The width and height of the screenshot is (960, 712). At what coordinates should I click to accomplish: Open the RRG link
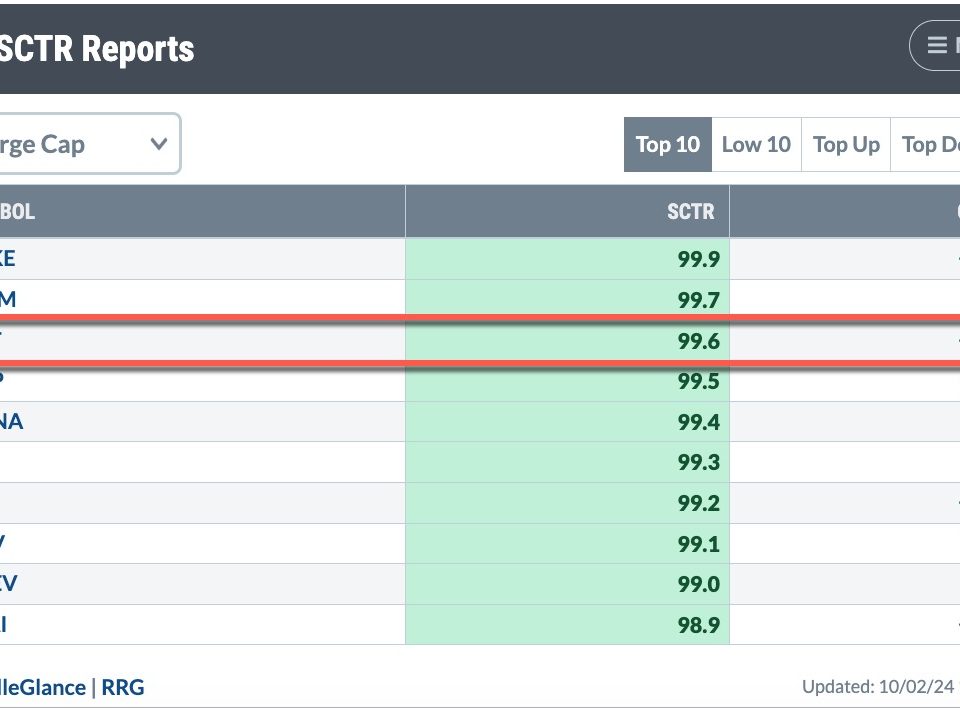[x=124, y=687]
